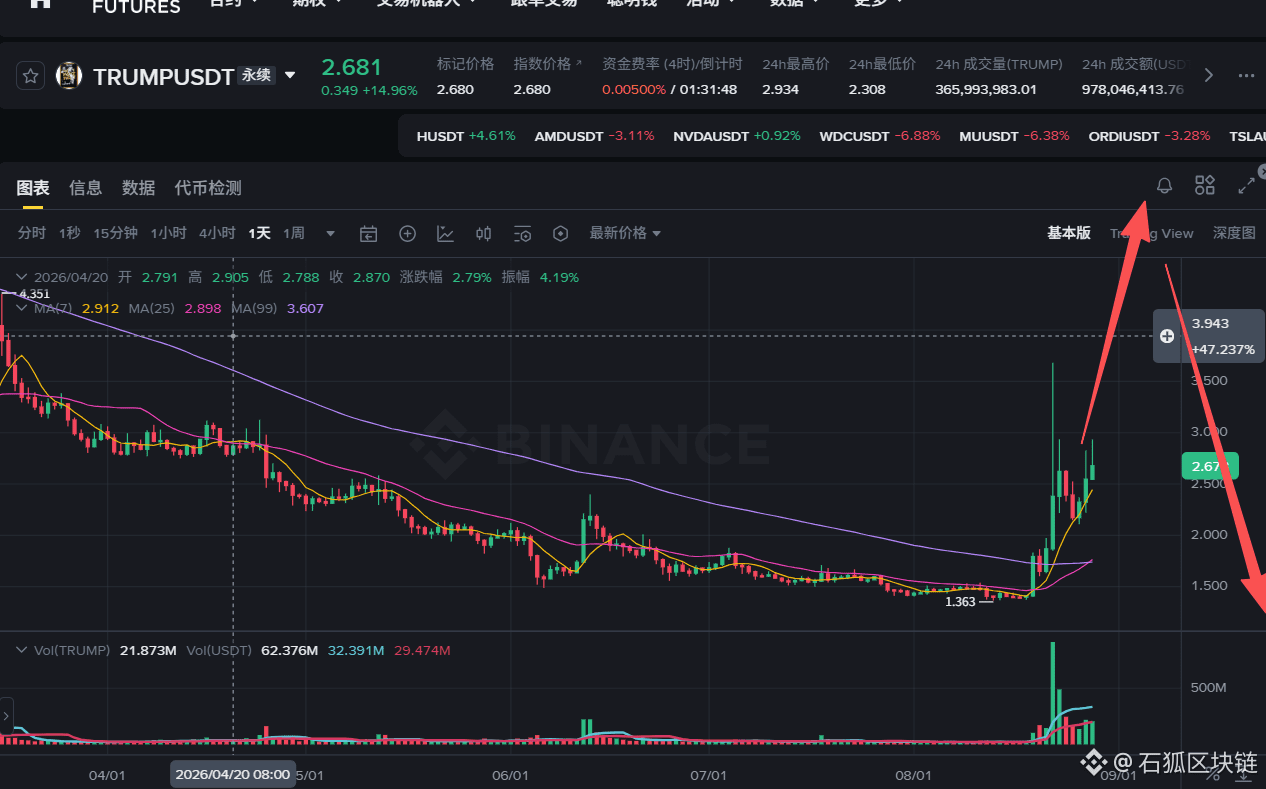Open HUSDT +4.61% in the ticker strip
Image resolution: width=1266 pixels, height=789 pixels.
(x=466, y=136)
